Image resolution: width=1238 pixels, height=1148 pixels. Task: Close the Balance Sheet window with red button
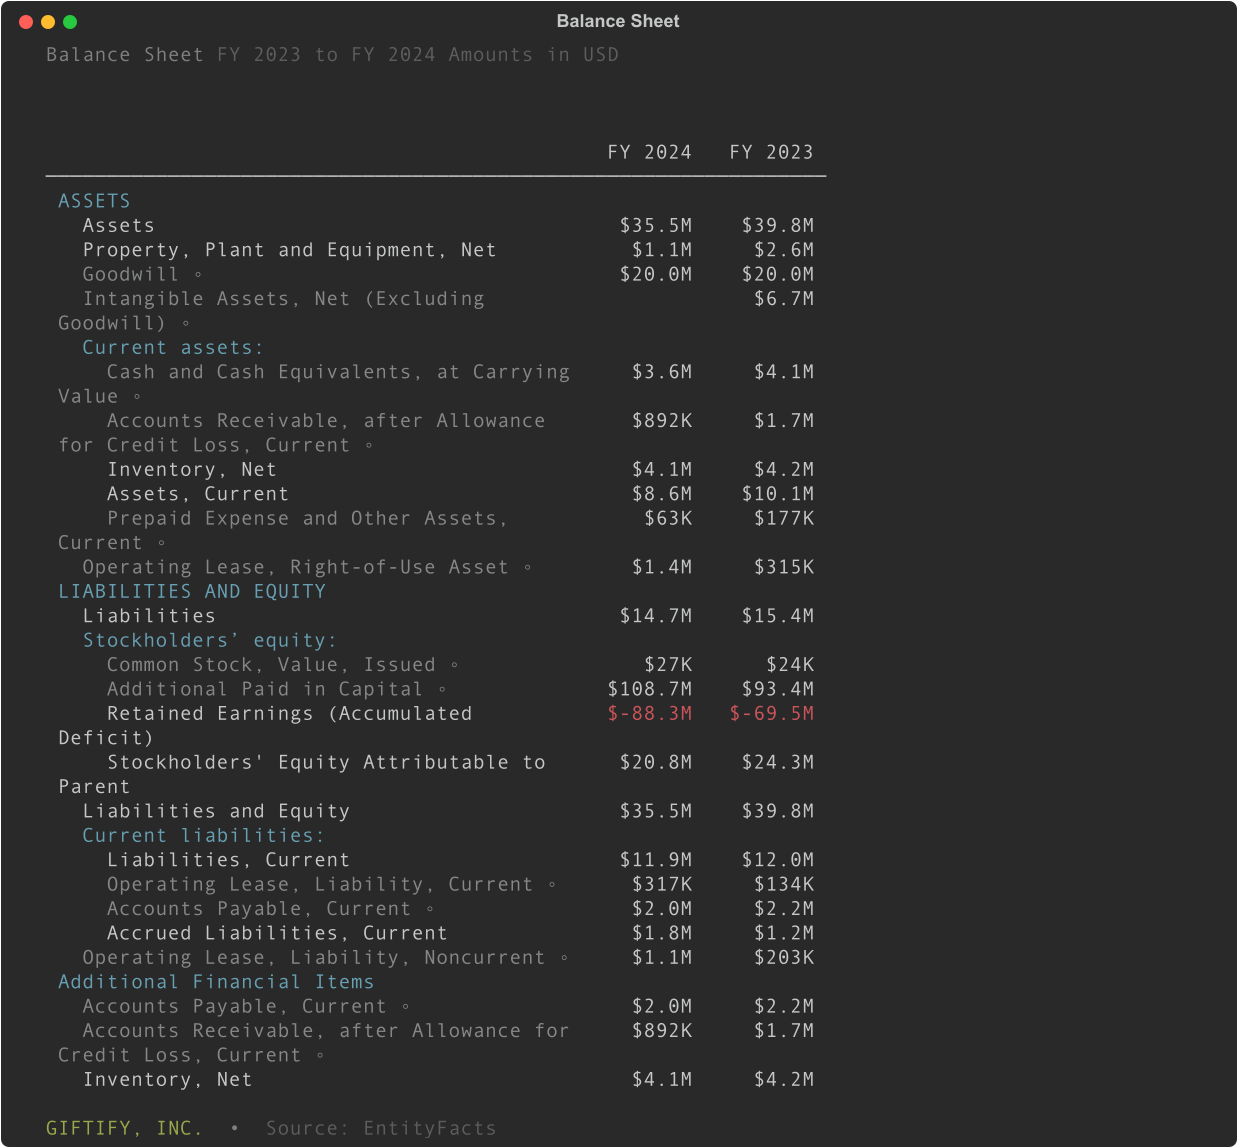(x=26, y=22)
